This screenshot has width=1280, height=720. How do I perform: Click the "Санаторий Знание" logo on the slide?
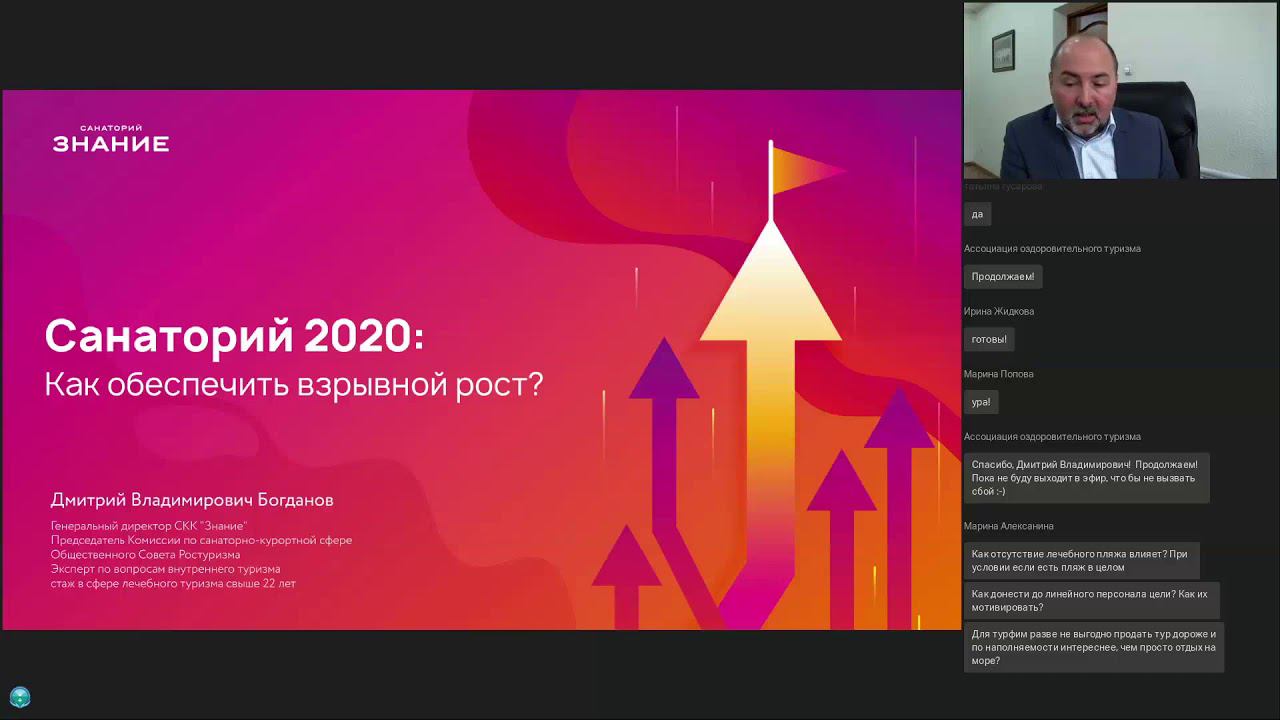(111, 139)
